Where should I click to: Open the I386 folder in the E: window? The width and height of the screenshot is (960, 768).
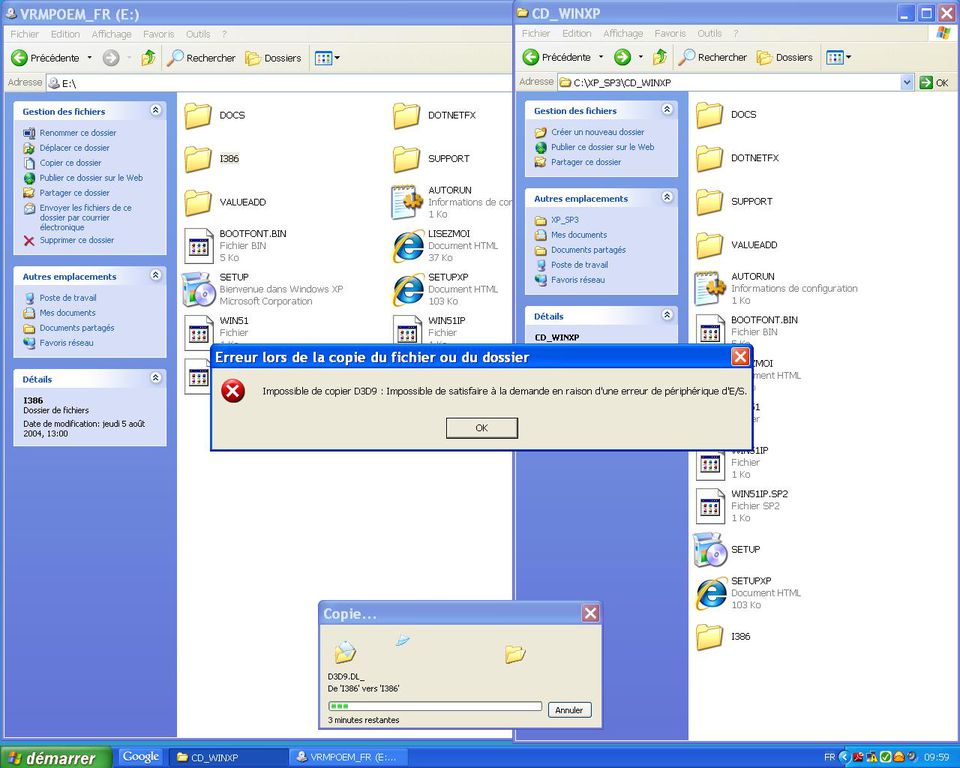tap(199, 159)
